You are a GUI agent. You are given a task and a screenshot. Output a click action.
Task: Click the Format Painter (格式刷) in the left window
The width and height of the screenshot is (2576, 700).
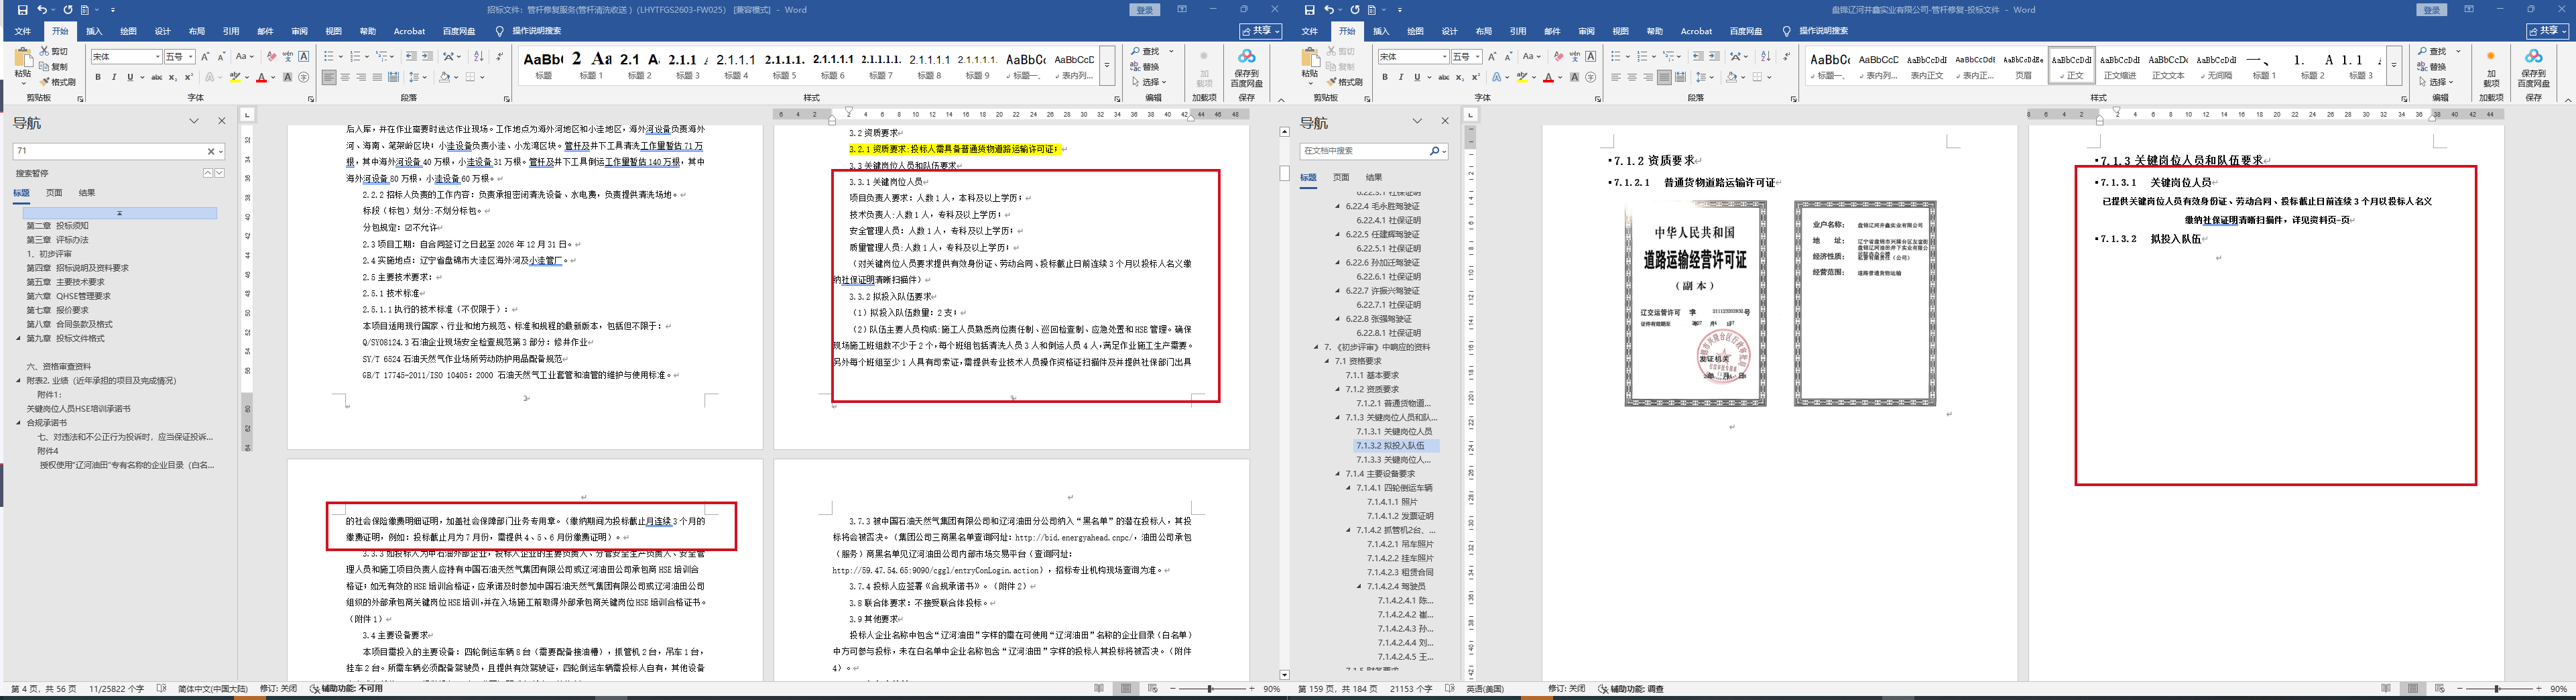pyautogui.click(x=58, y=82)
